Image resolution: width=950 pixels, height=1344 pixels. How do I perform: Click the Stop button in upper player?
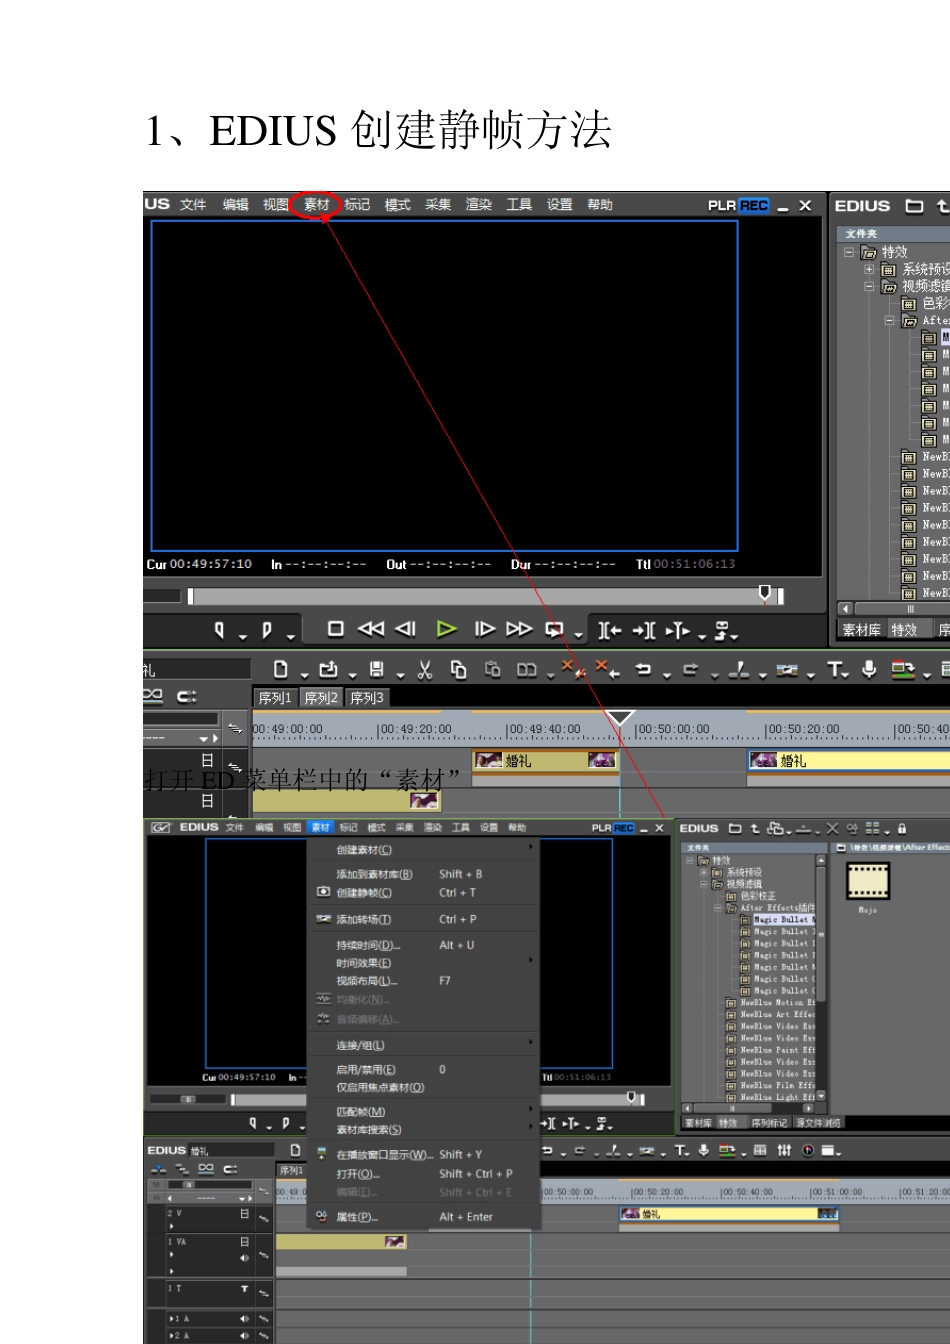click(x=336, y=629)
